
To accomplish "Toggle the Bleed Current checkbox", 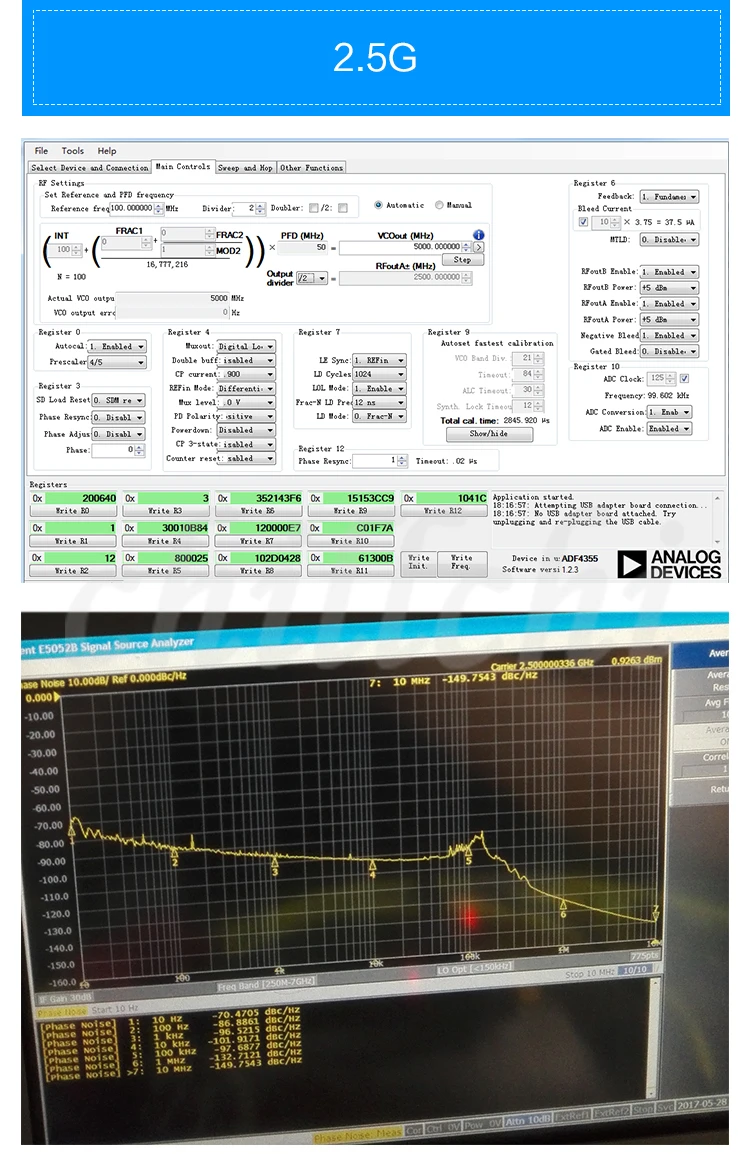I will click(584, 222).
